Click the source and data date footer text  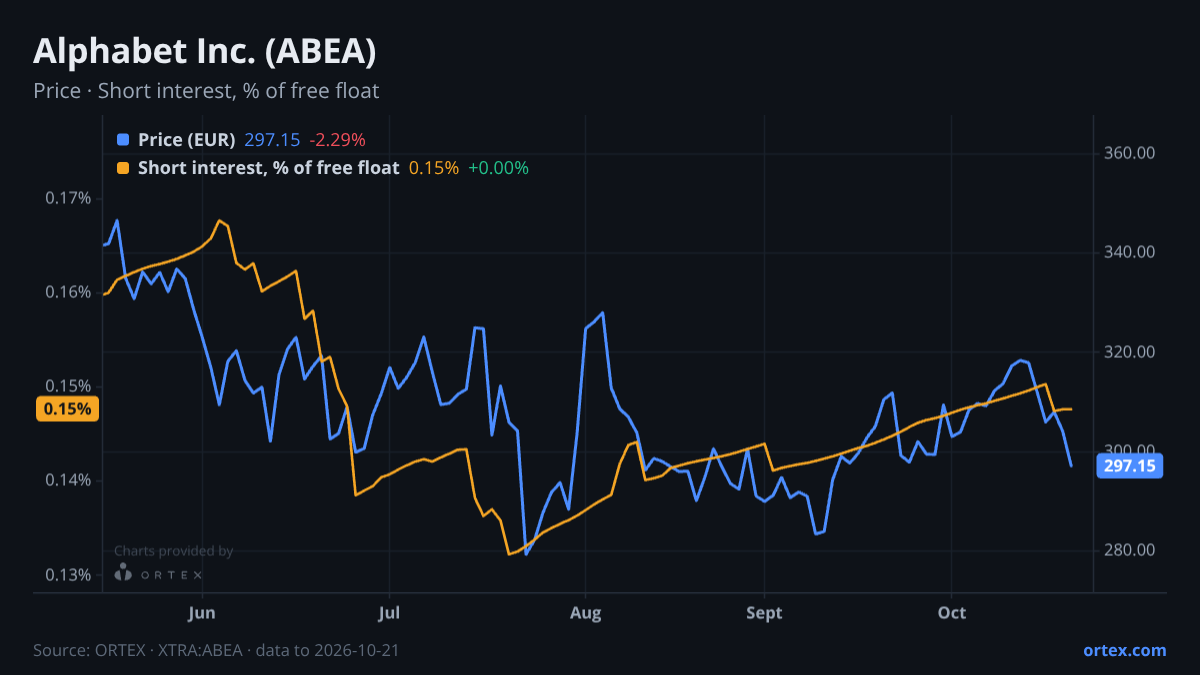(x=216, y=650)
